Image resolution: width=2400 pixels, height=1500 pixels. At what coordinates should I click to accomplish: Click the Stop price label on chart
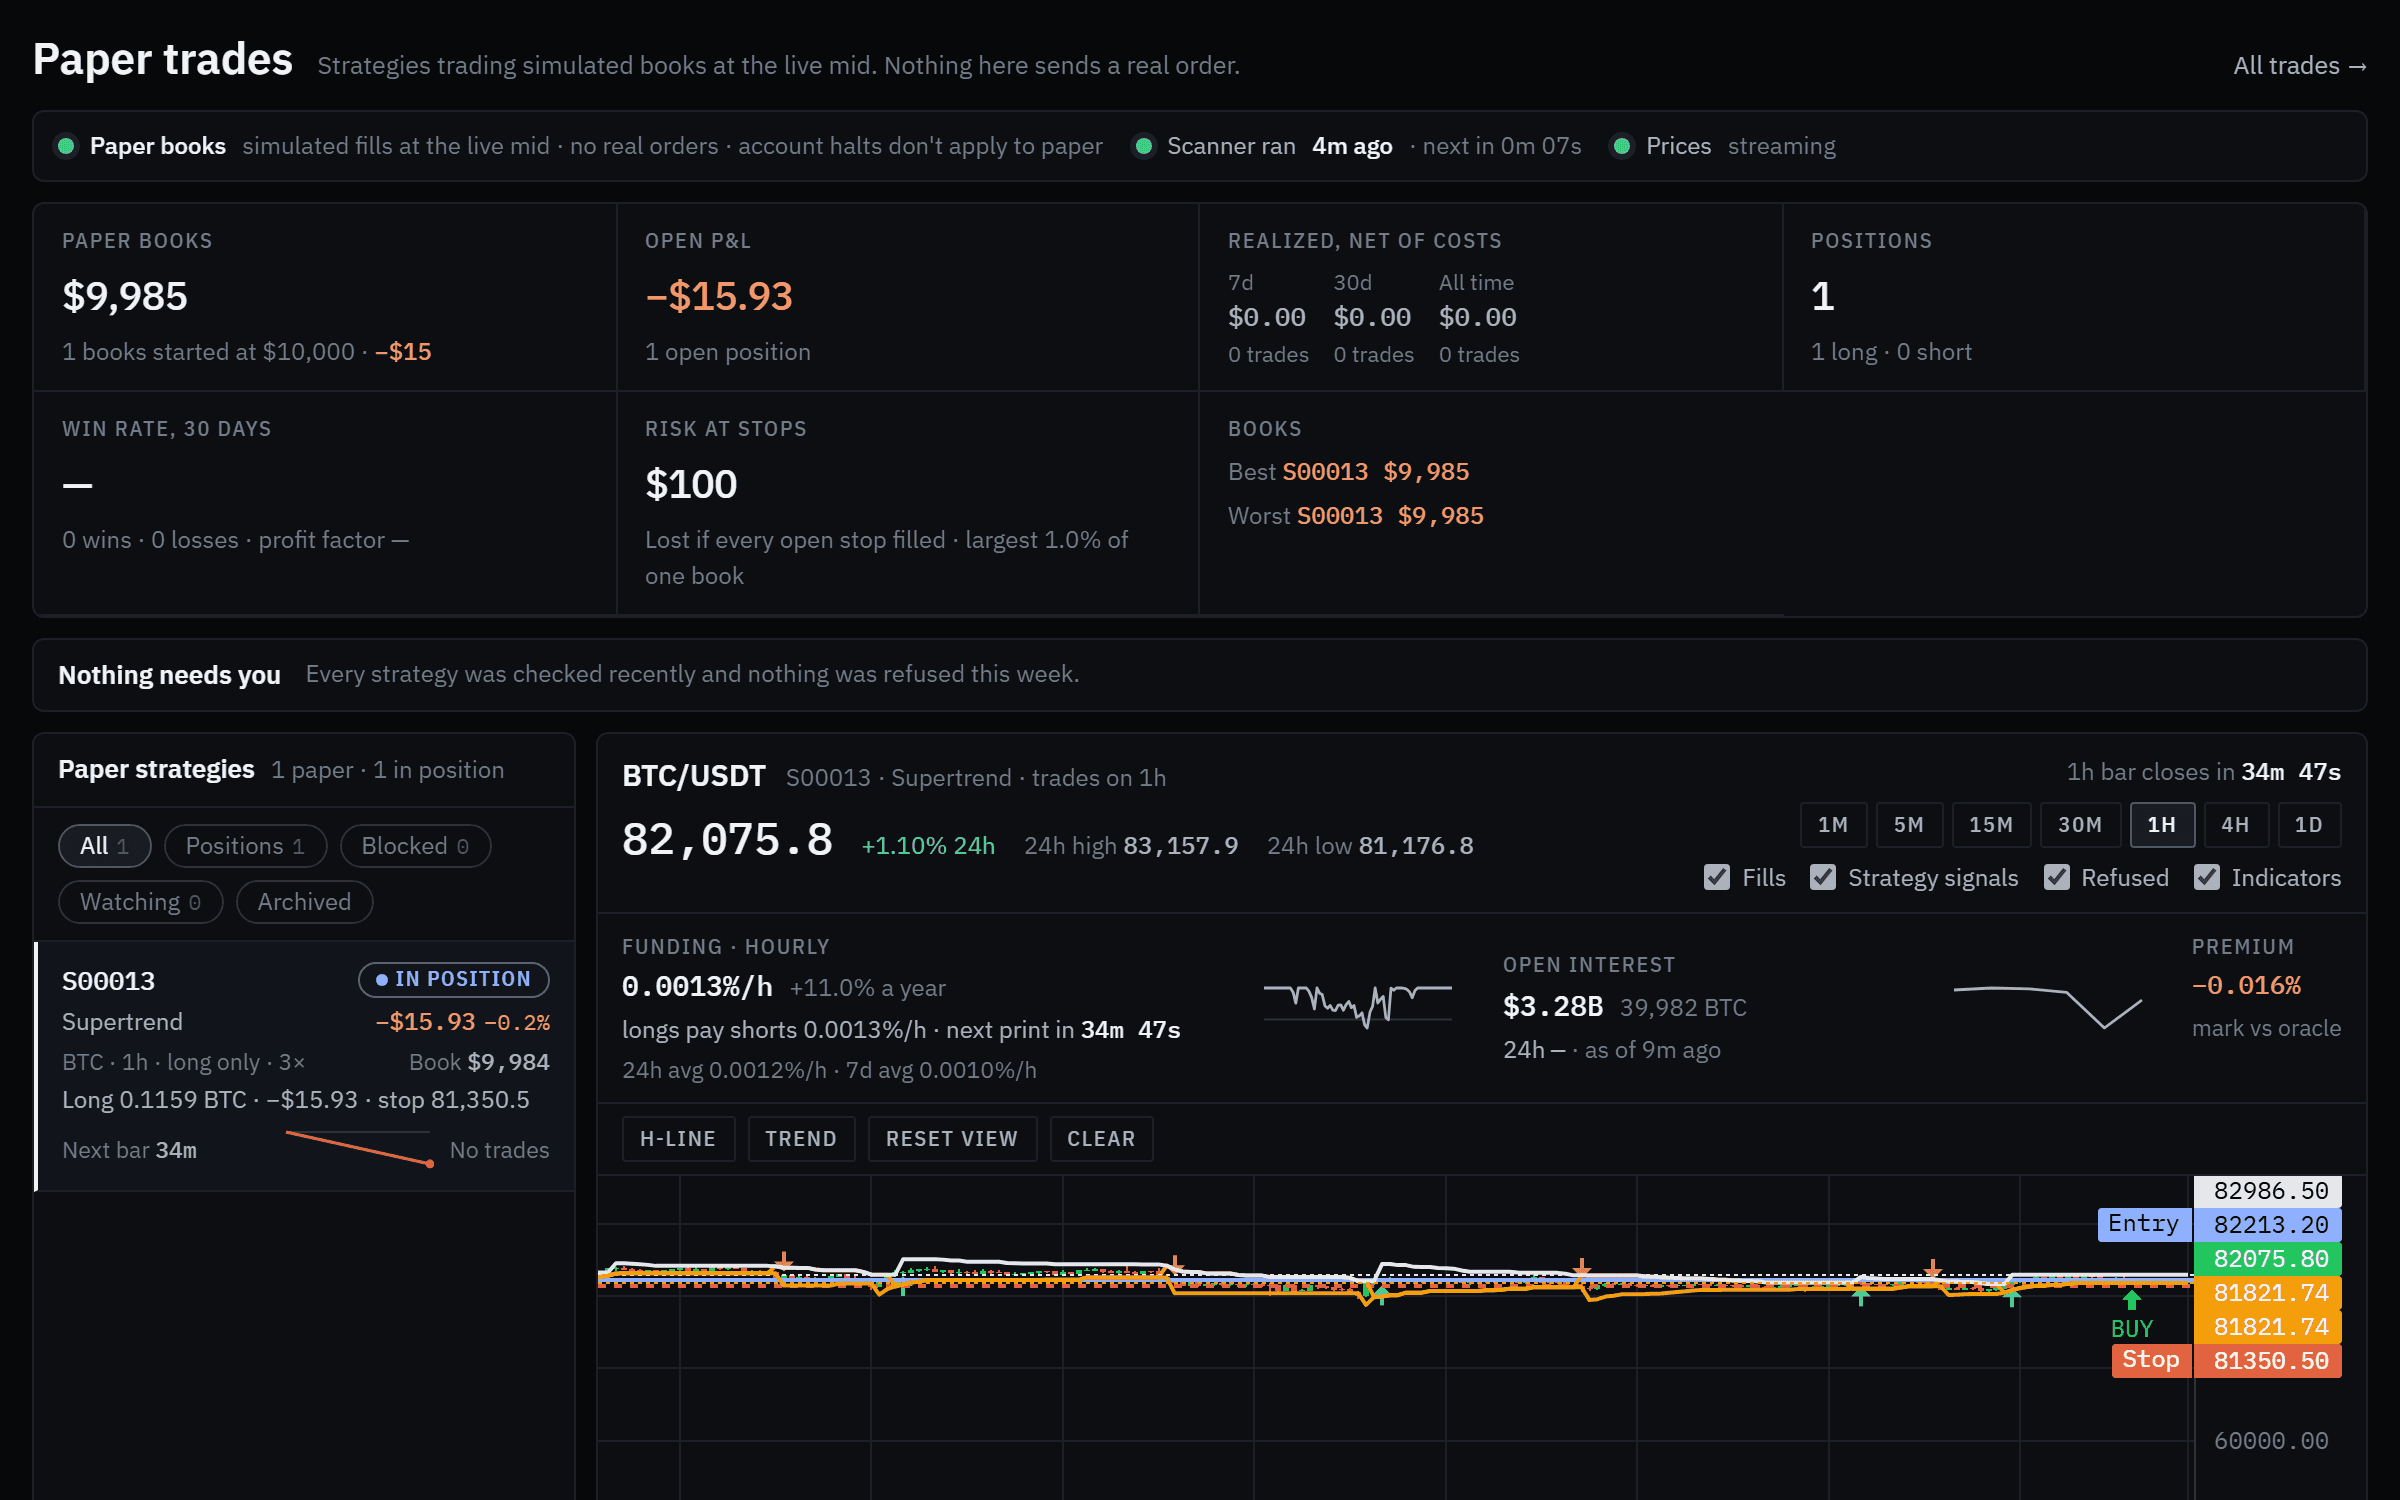point(2151,1360)
